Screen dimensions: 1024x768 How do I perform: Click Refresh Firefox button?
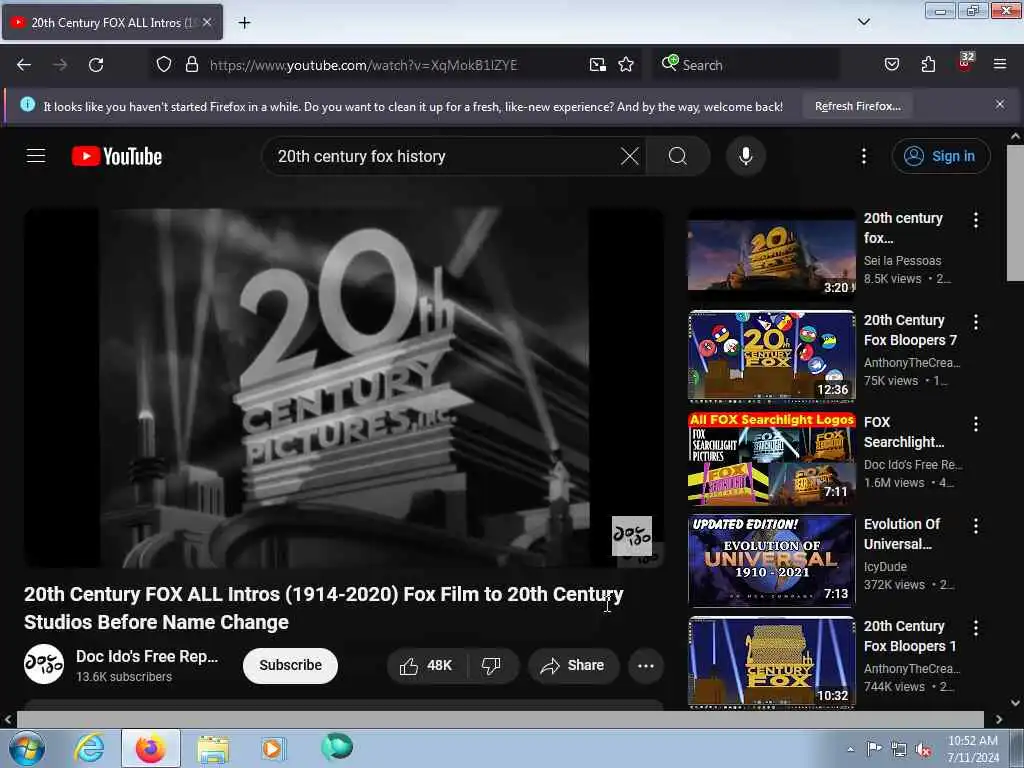[857, 106]
